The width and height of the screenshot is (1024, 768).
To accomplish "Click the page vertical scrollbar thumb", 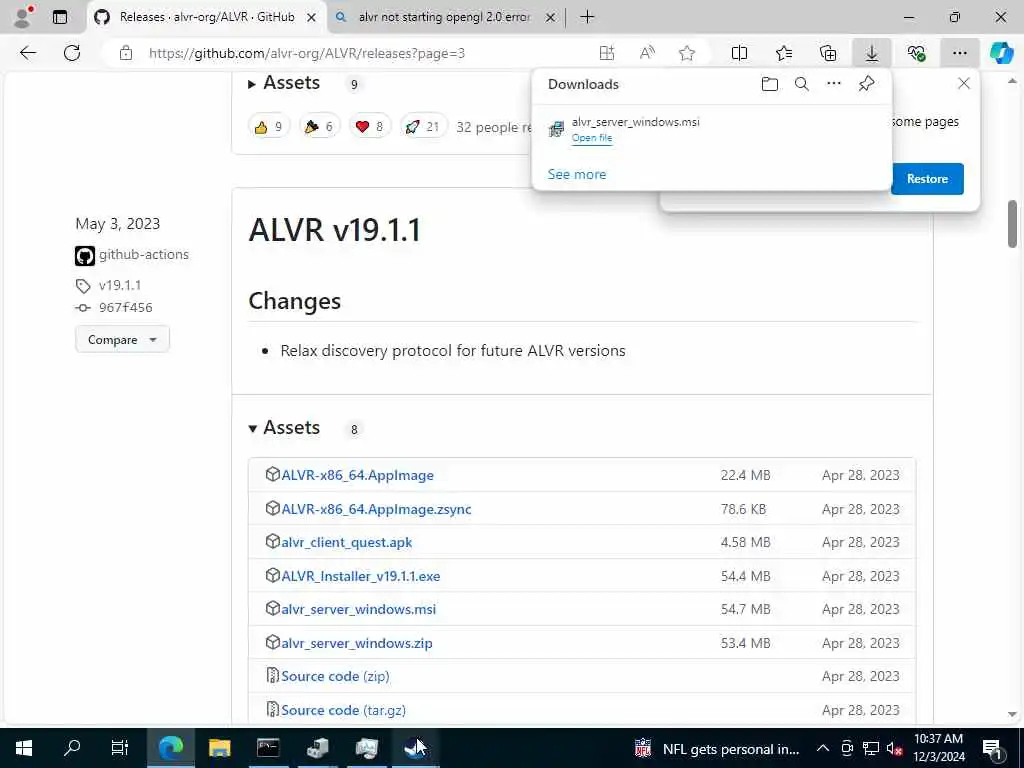I will point(1012,224).
